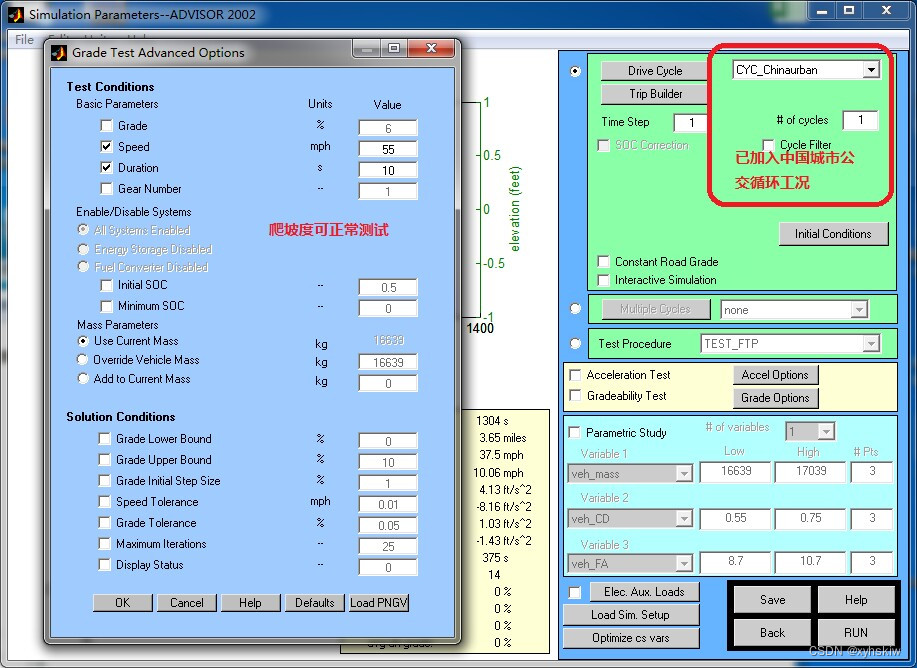Disable the Duration checkbox
This screenshot has height=668, width=917.
point(106,167)
